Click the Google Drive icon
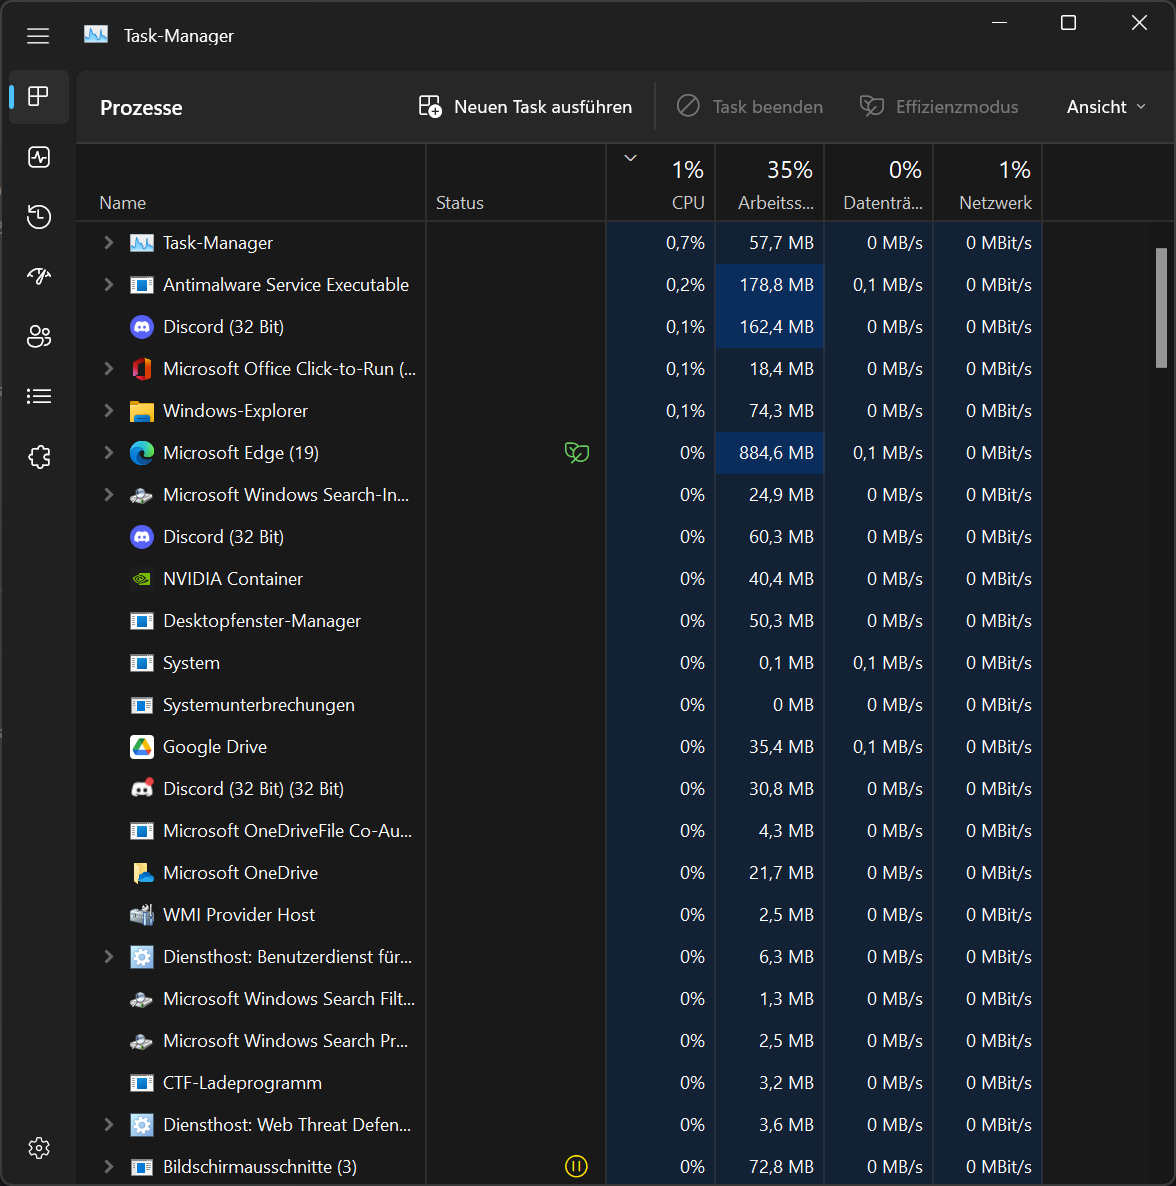The image size is (1176, 1186). (x=141, y=747)
